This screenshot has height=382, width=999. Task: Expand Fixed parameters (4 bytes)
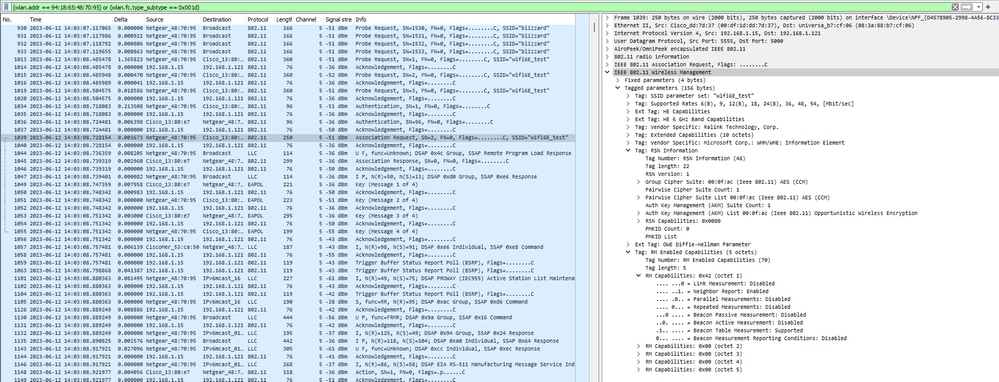tap(619, 81)
